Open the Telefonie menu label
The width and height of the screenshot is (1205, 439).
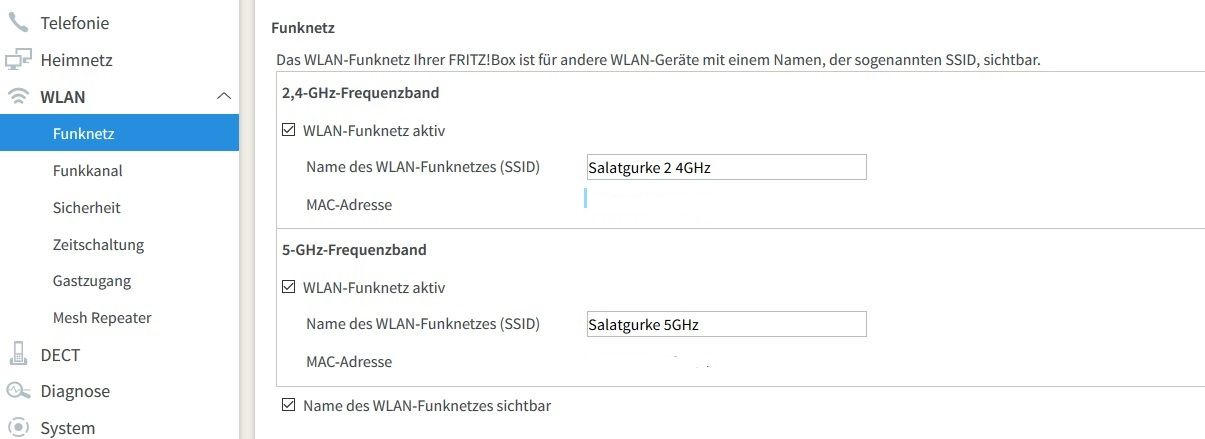pyautogui.click(x=75, y=23)
